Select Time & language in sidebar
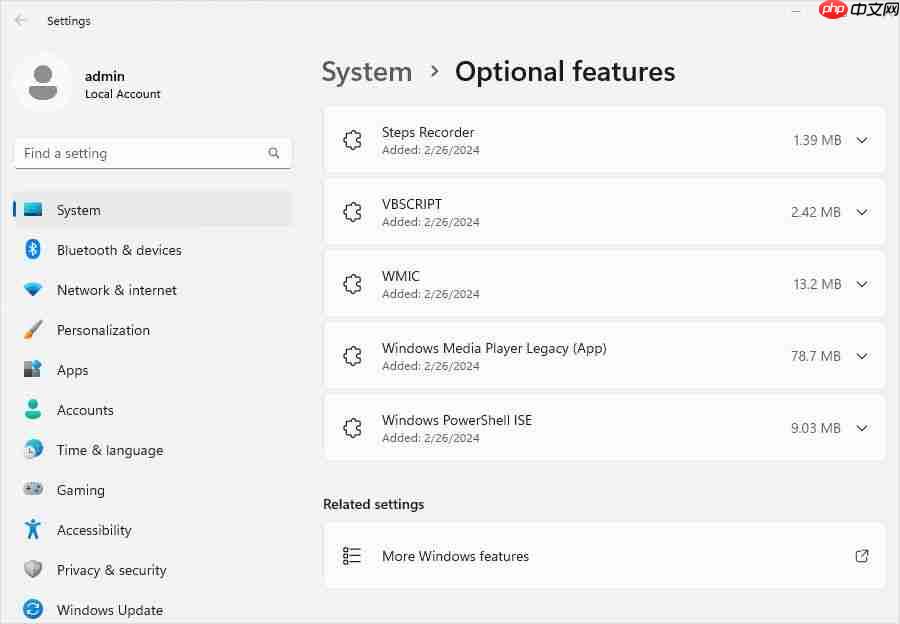900x624 pixels. point(109,450)
